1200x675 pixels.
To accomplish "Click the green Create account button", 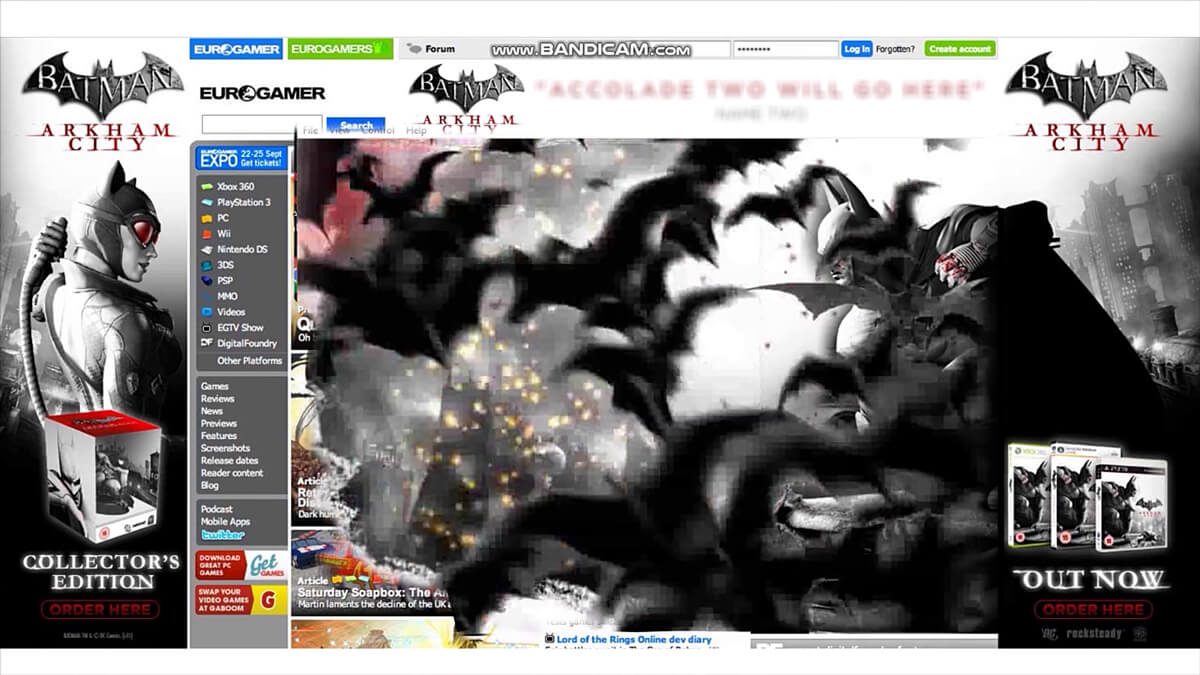I will pos(959,49).
